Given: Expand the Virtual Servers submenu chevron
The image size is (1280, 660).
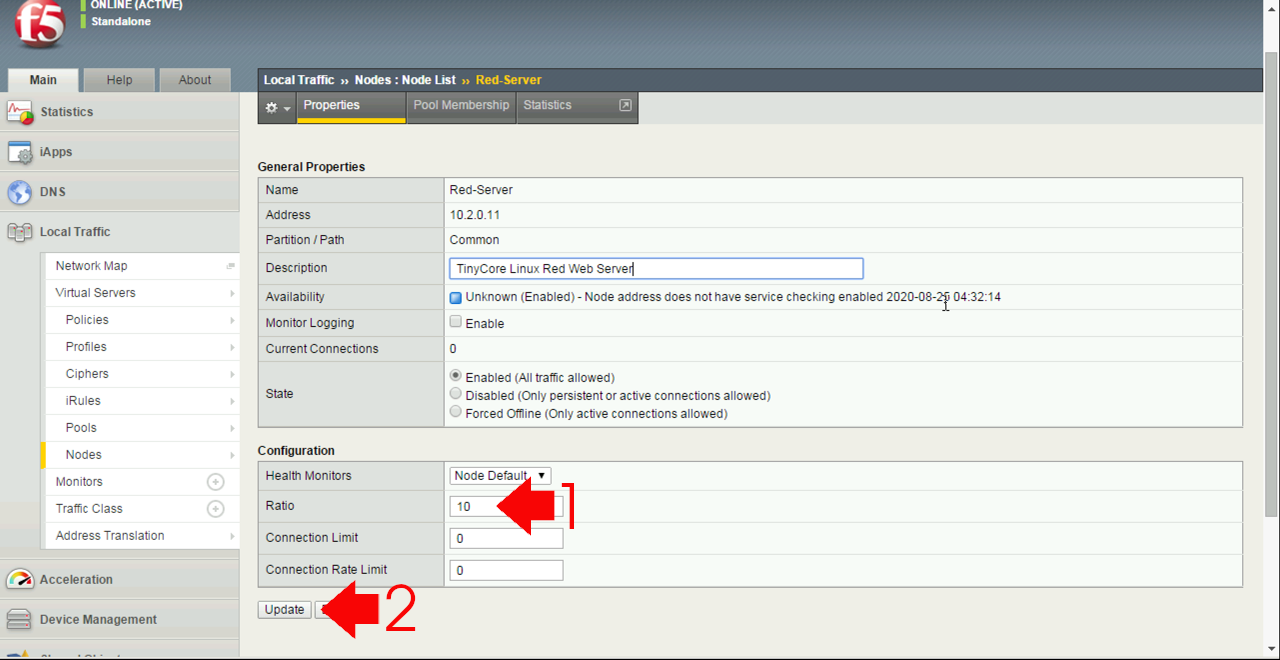Looking at the screenshot, I should click(x=230, y=292).
